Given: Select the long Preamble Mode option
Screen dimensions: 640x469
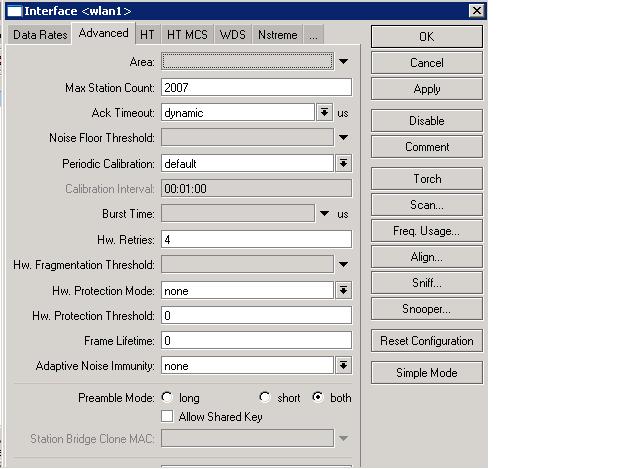Looking at the screenshot, I should click(x=167, y=398).
